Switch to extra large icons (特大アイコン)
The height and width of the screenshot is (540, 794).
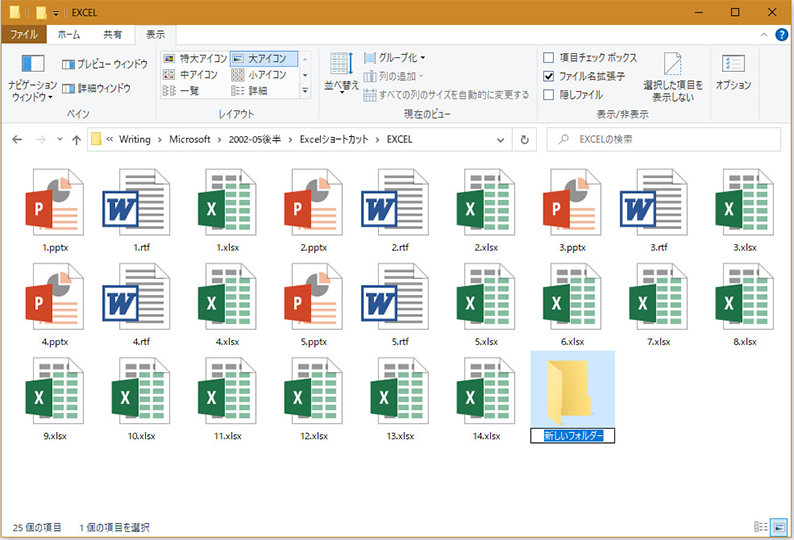[195, 58]
